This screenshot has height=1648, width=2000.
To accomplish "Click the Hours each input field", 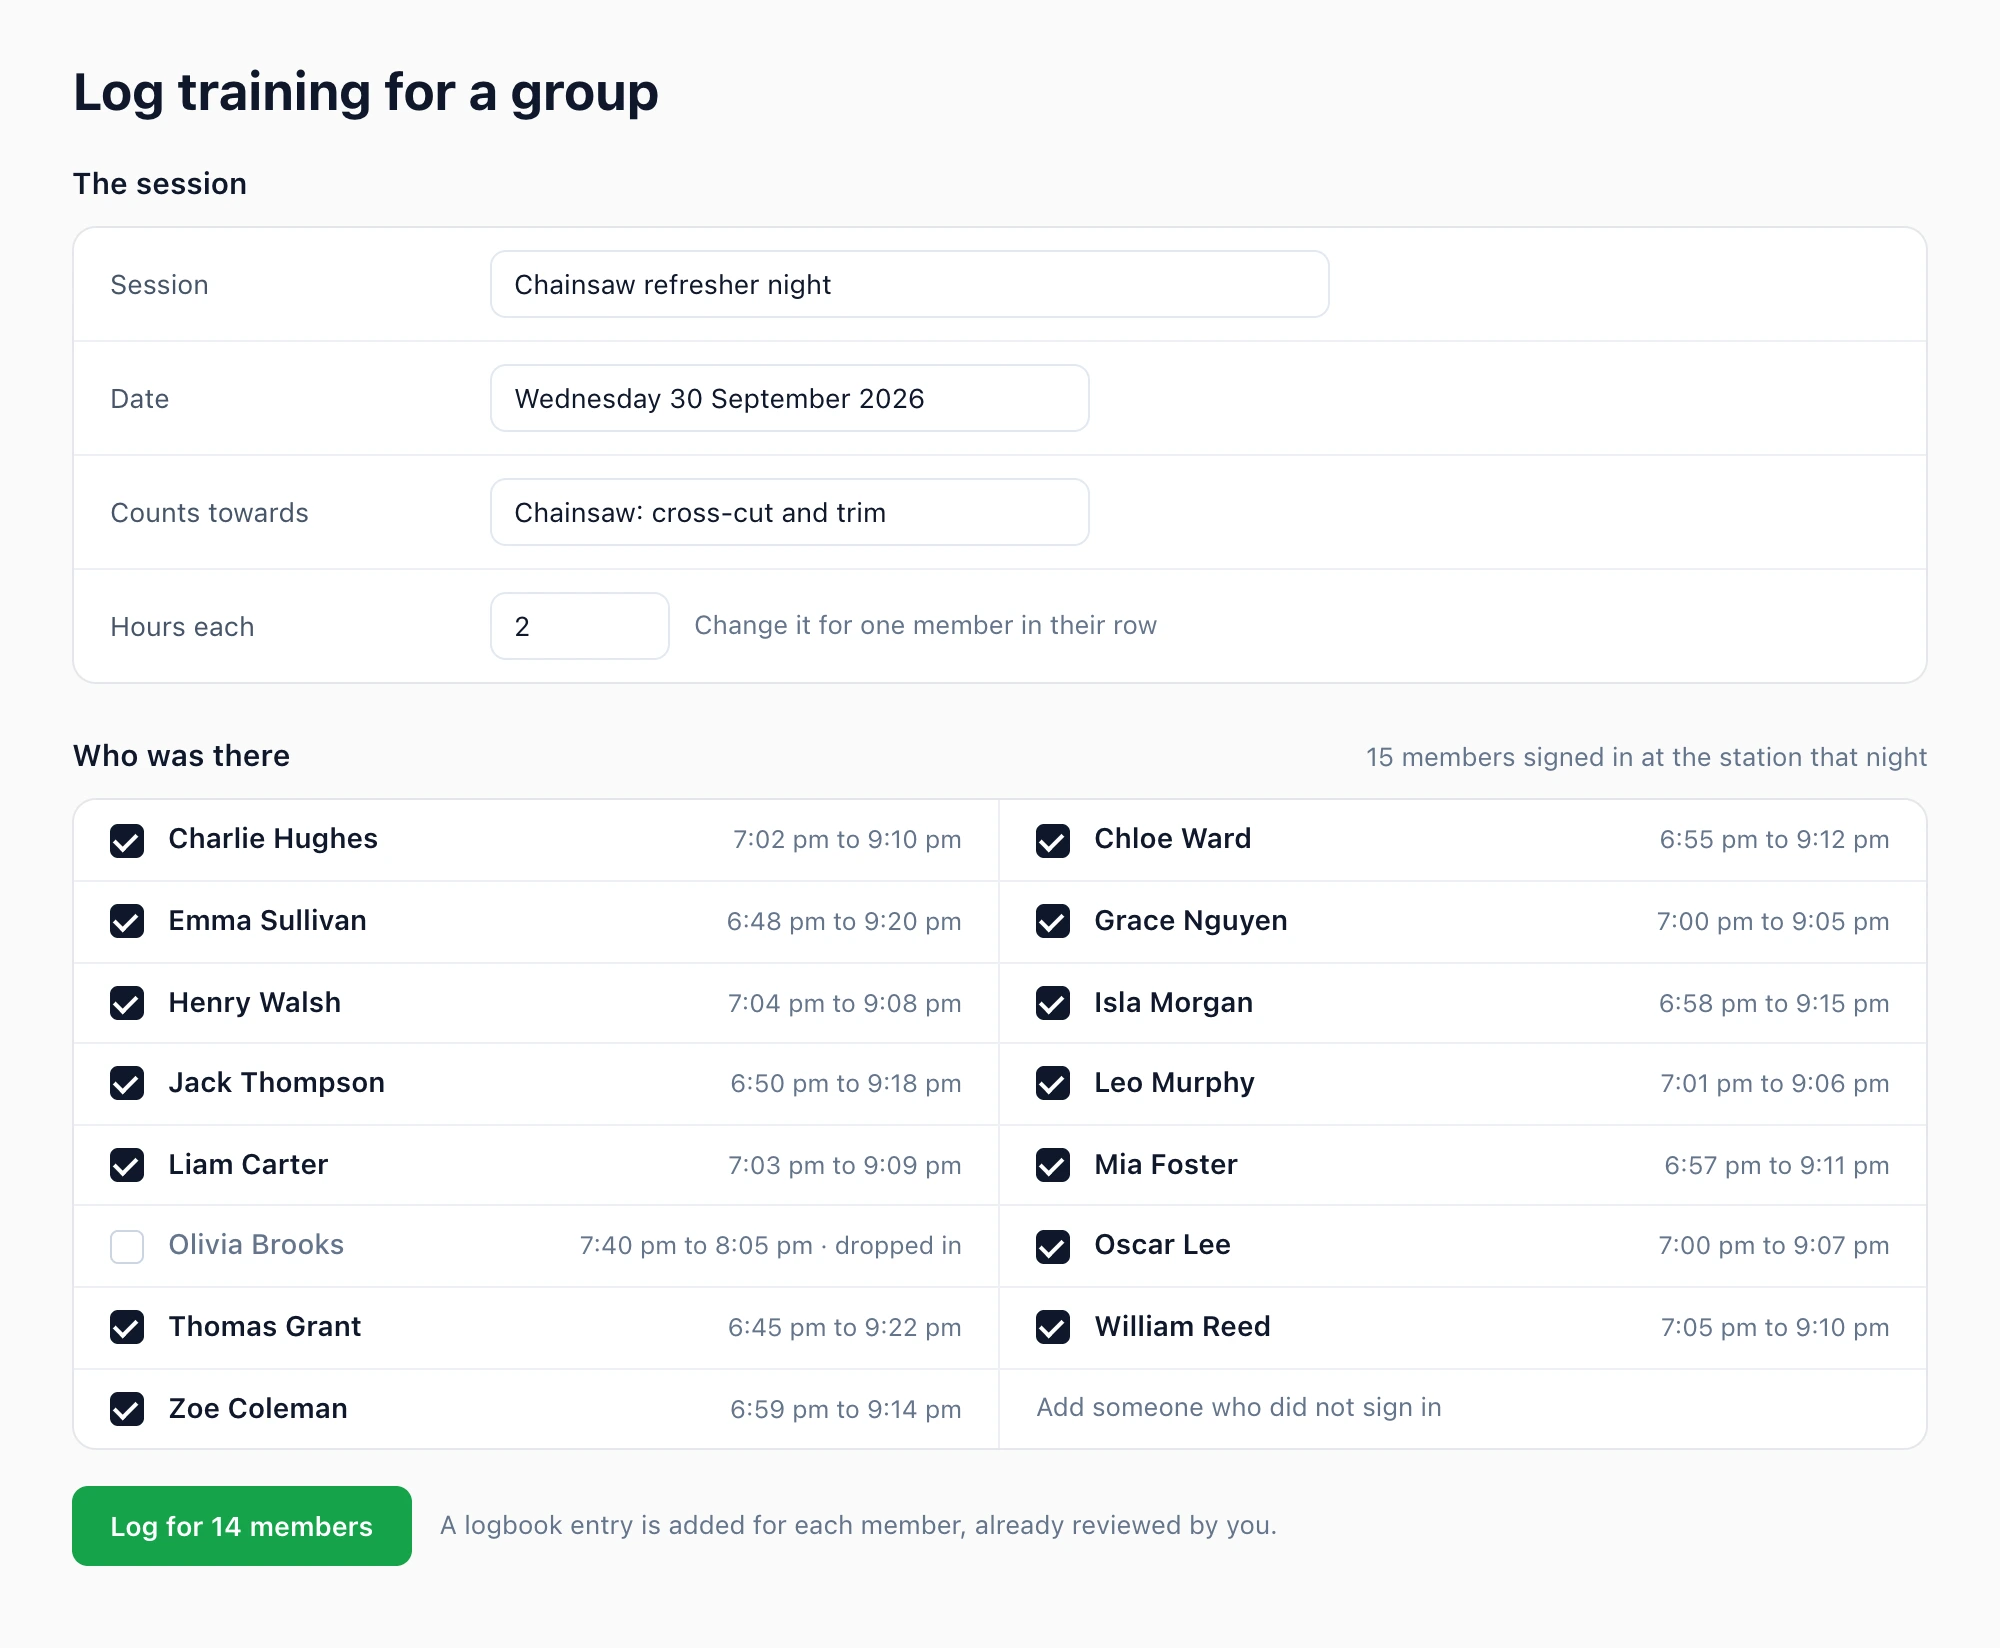I will click(580, 626).
